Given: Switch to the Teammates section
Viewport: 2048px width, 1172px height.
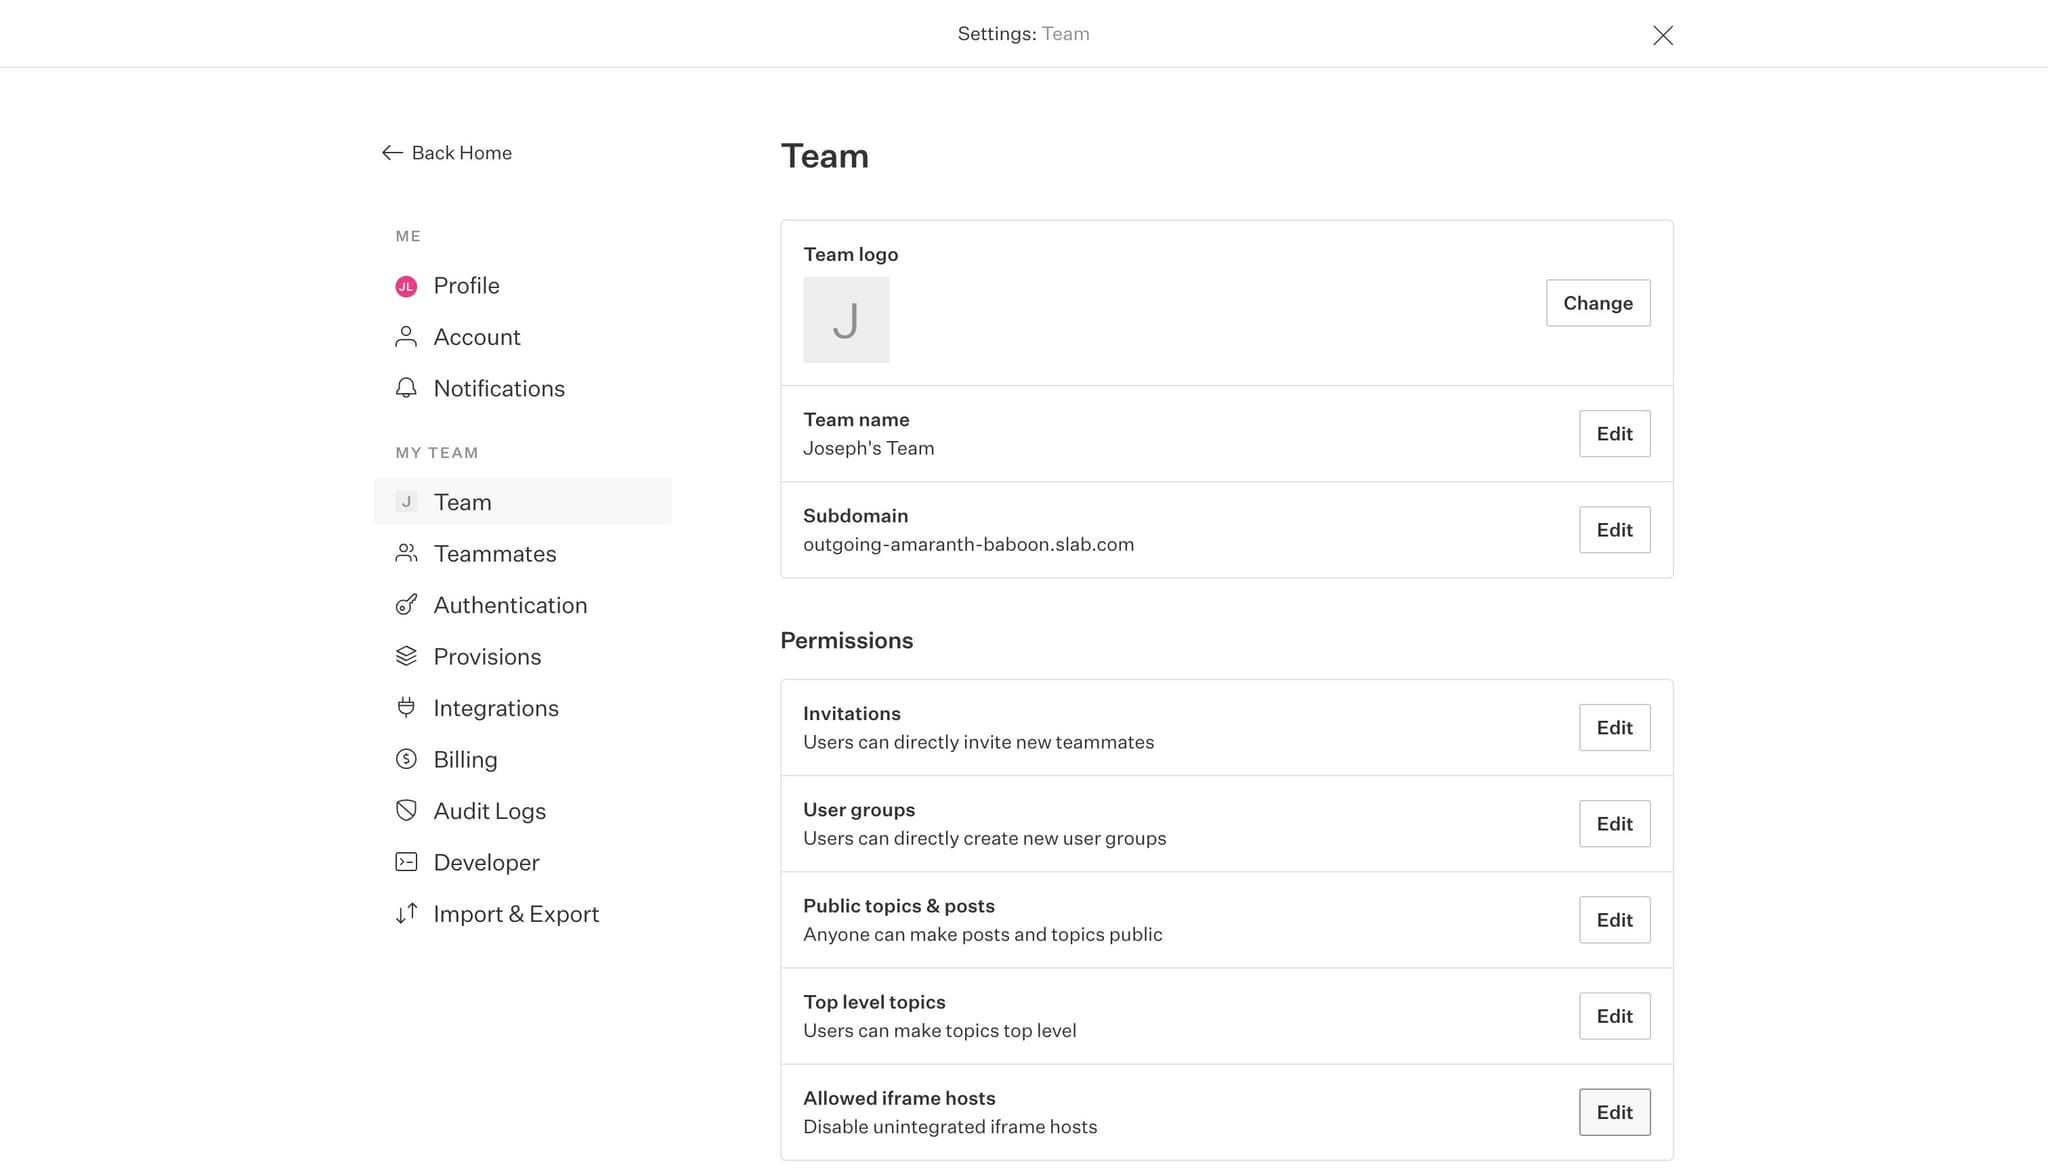Looking at the screenshot, I should (x=495, y=553).
